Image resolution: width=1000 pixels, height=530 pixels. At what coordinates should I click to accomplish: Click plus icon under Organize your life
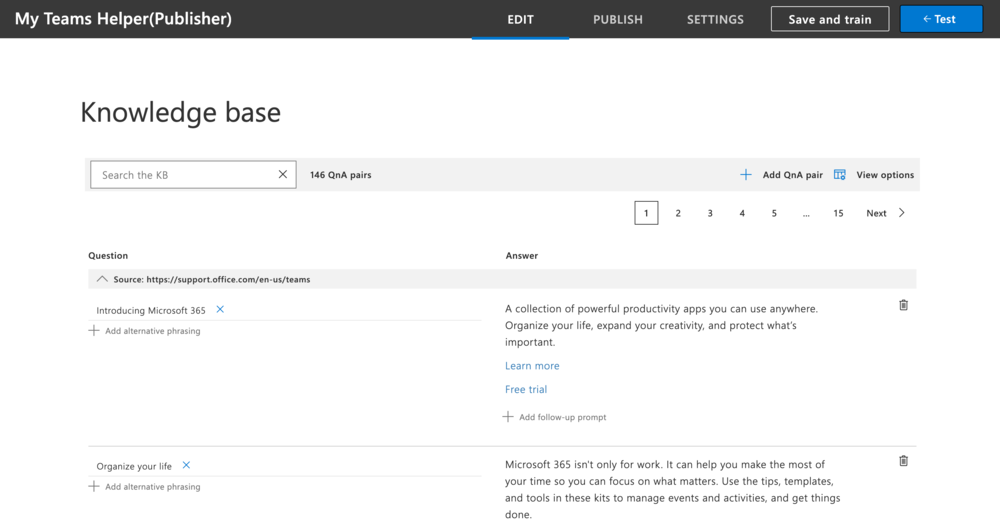coord(94,486)
